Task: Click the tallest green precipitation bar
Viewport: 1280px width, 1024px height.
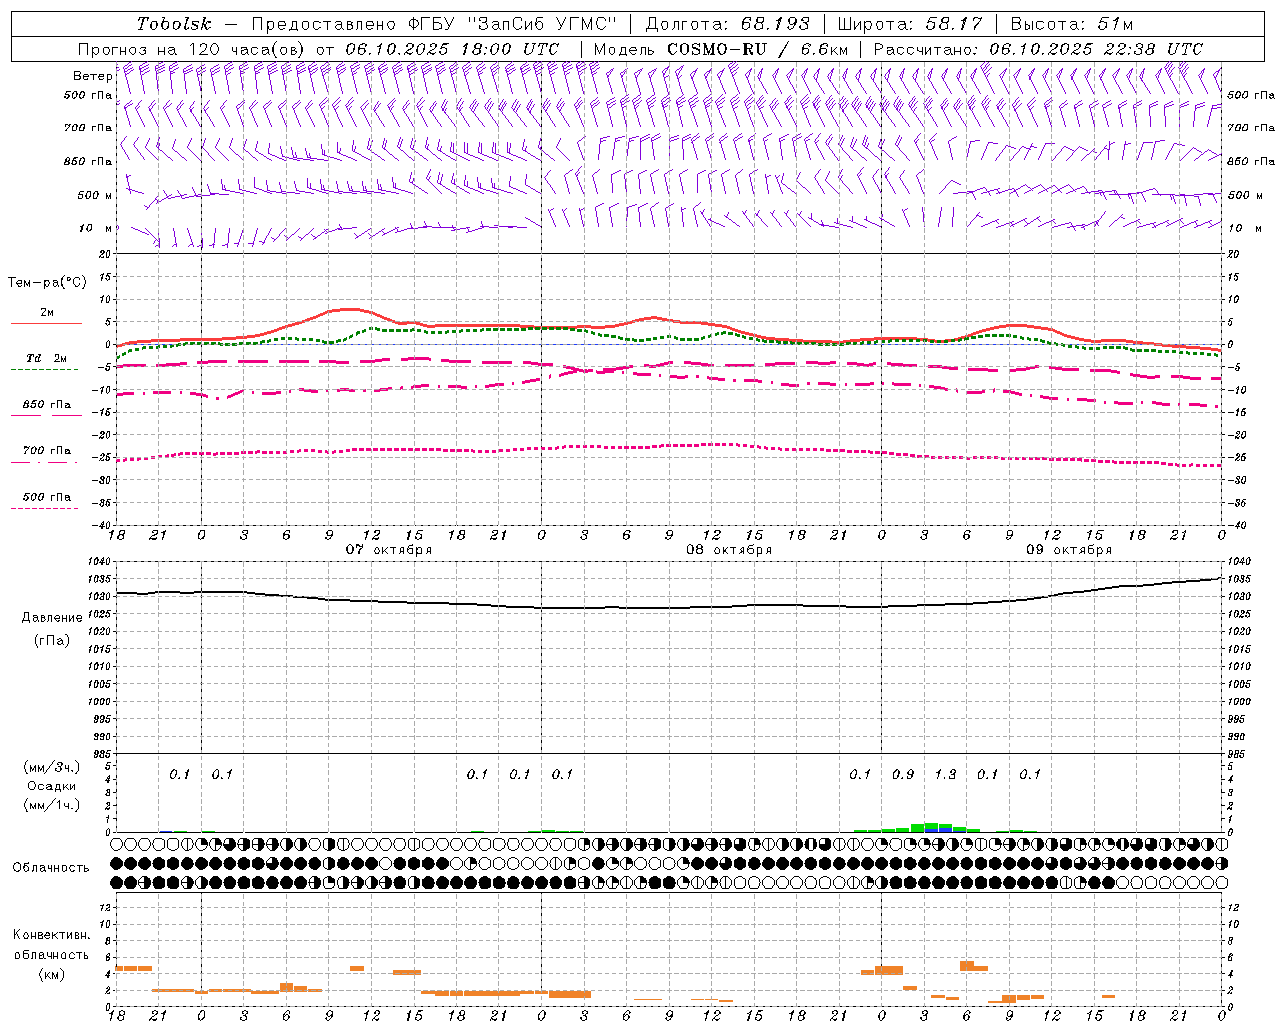Action: 931,827
